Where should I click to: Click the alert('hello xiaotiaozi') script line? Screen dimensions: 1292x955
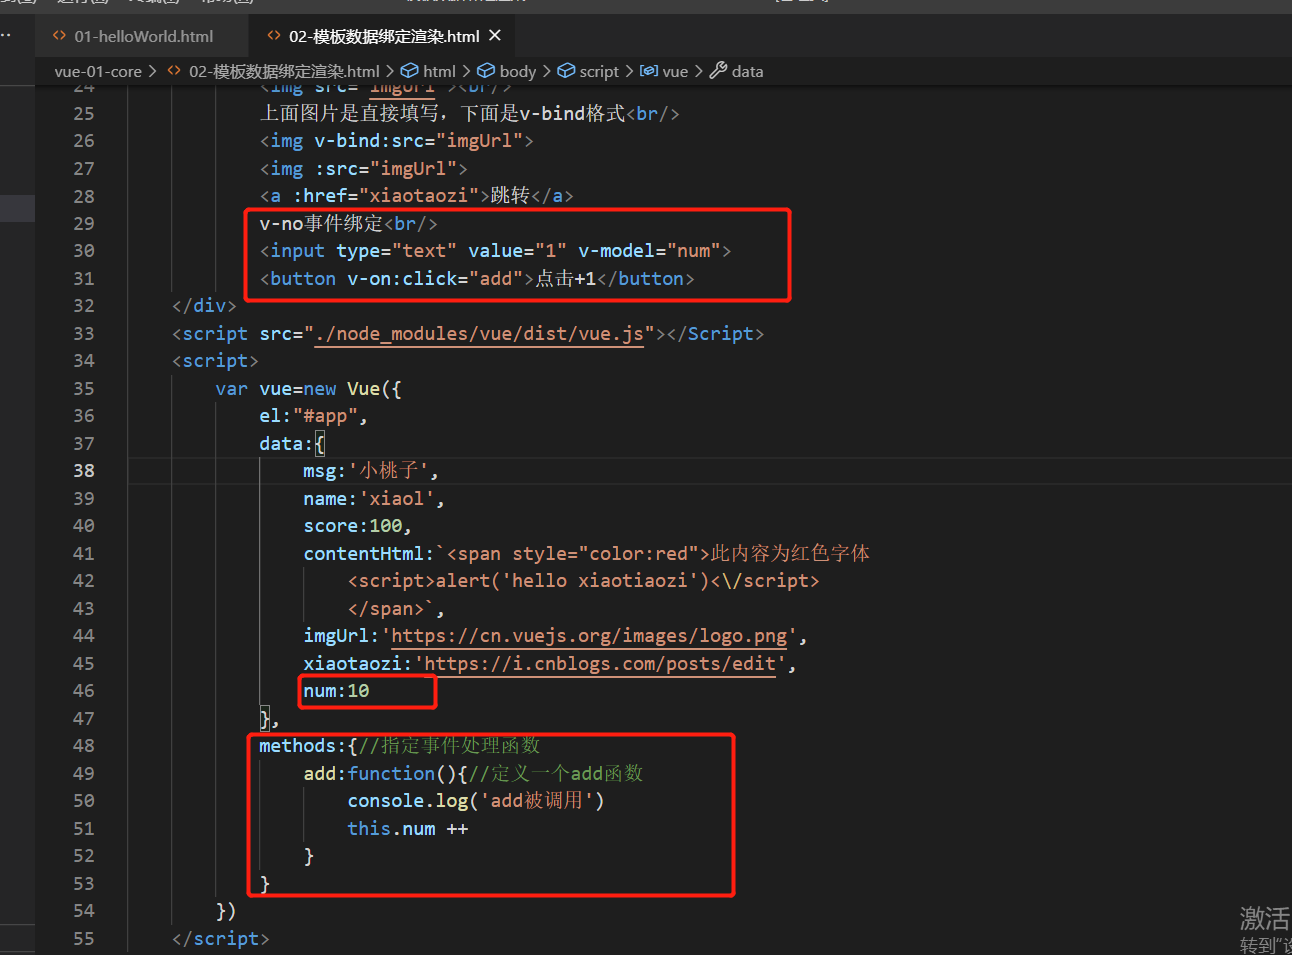(x=583, y=581)
